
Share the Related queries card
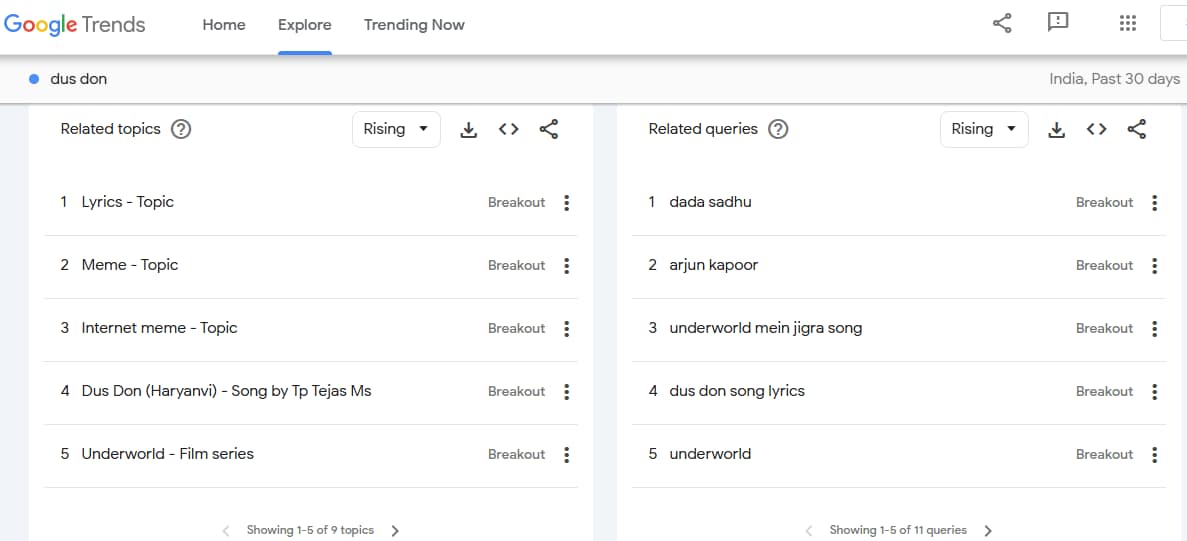coord(1136,129)
